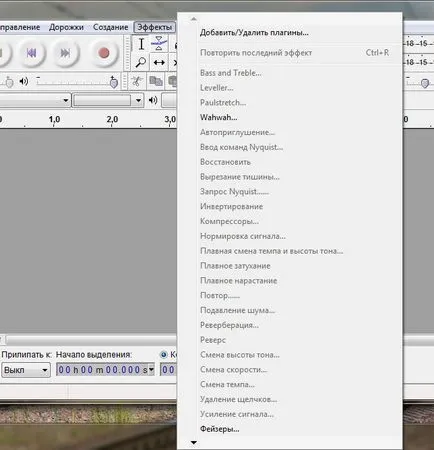Open the time format arrow of Начало выделения
The width and height of the screenshot is (434, 450).
pos(151,369)
